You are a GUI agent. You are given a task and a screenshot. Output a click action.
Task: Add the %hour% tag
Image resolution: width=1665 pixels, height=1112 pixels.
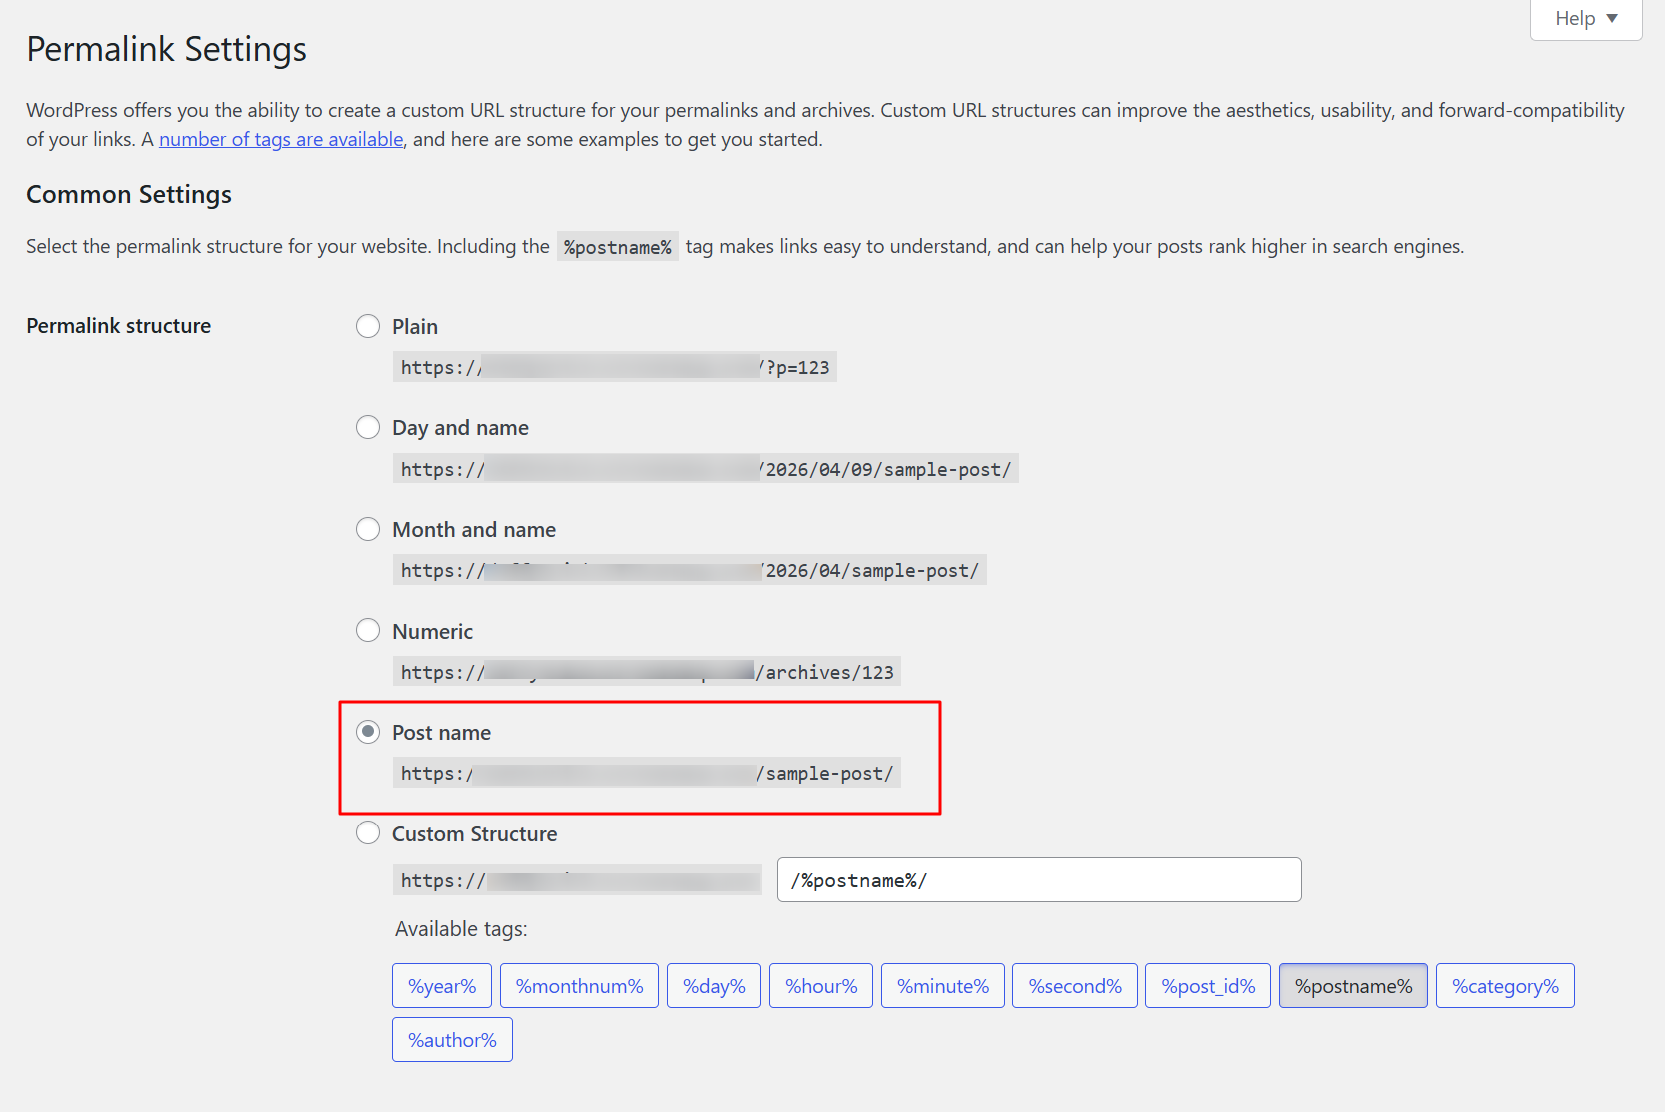tap(821, 986)
